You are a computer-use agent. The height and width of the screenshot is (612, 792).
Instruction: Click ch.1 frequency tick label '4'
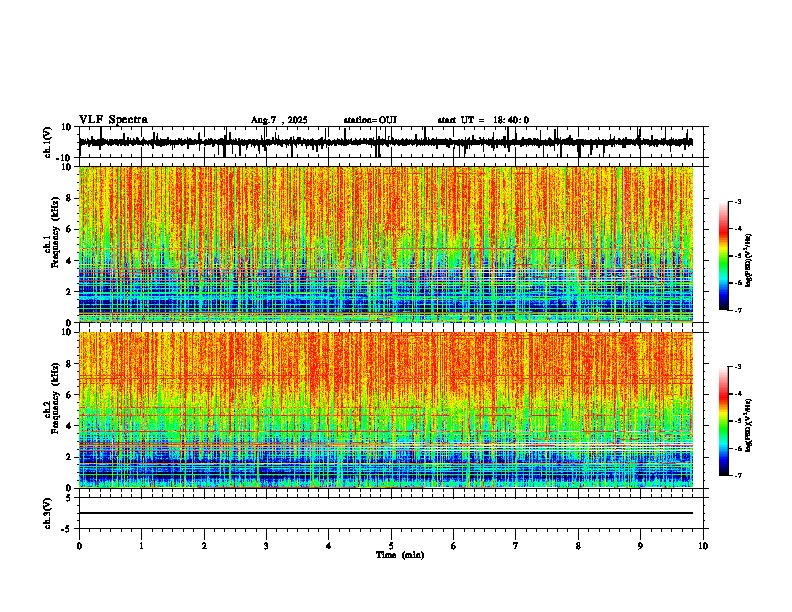pos(69,261)
